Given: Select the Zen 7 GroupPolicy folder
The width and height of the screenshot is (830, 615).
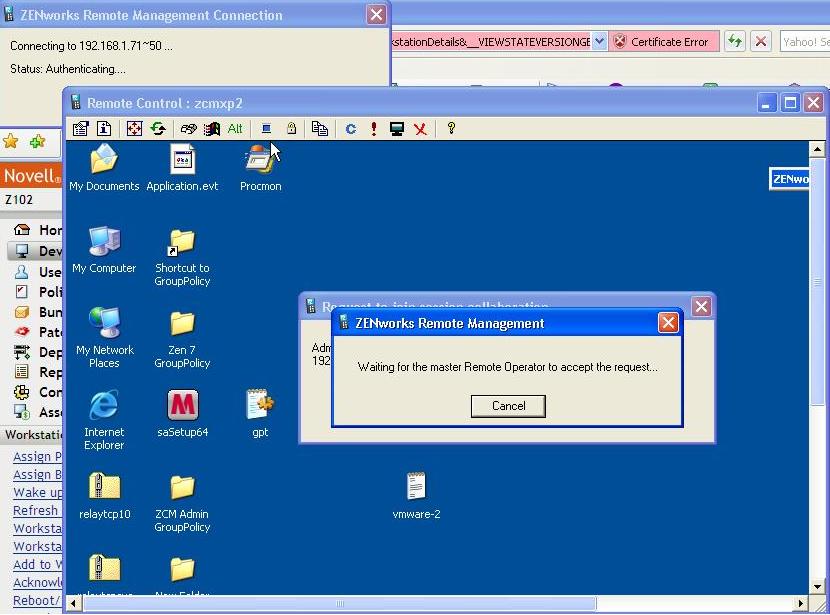Looking at the screenshot, I should coord(182,339).
